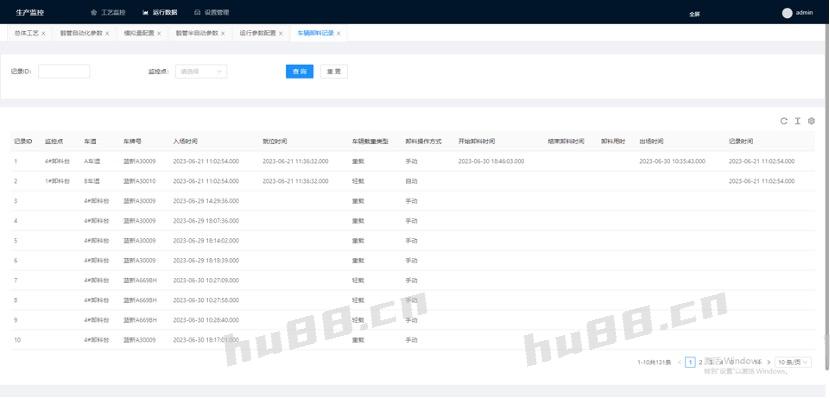The width and height of the screenshot is (830, 398).
Task: Click the 自动 operation mode in row 2
Action: coord(411,181)
